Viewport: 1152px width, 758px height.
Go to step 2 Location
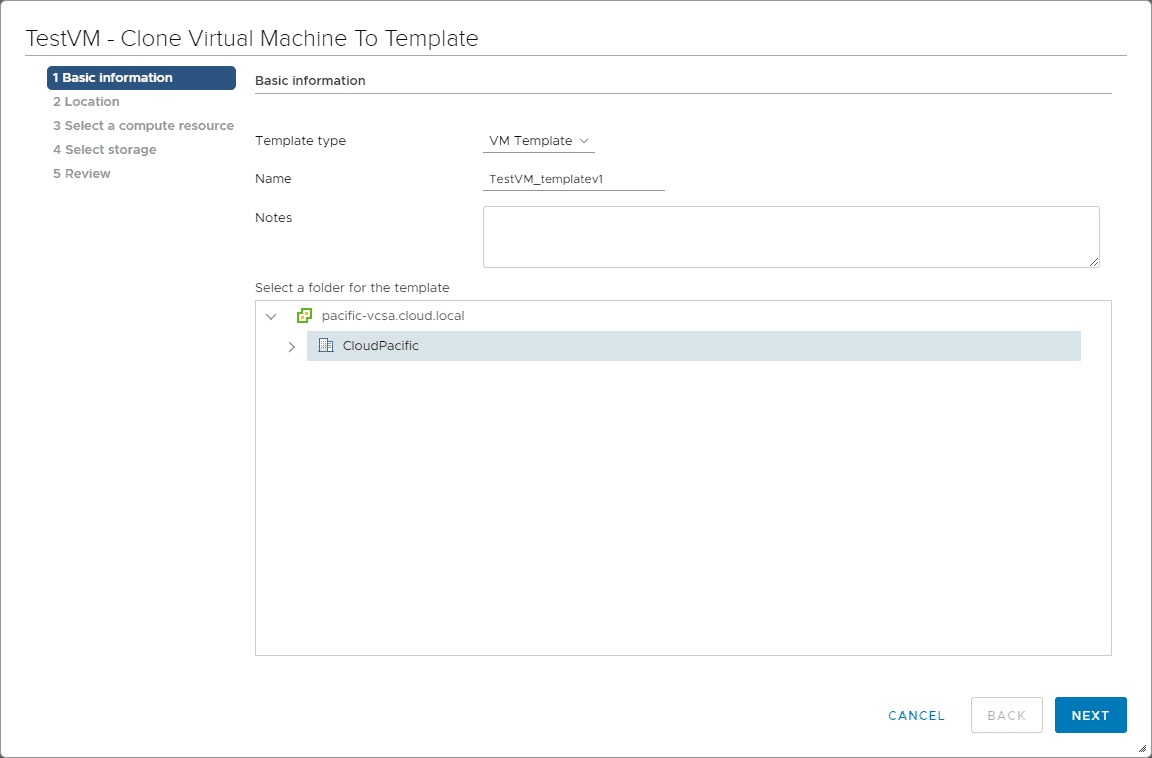86,102
